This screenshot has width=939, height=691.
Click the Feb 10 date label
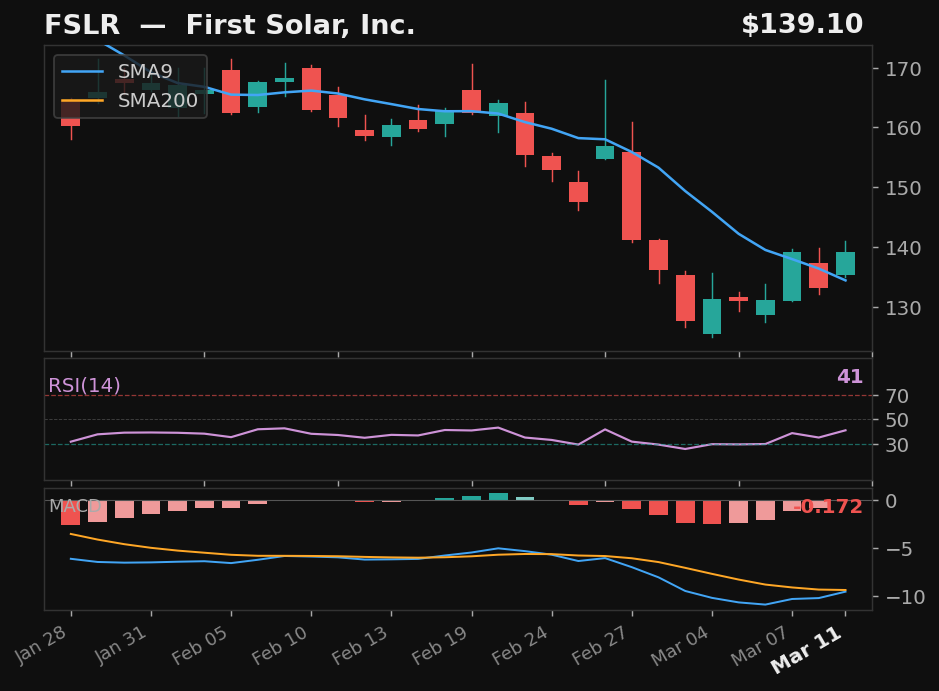280,645
